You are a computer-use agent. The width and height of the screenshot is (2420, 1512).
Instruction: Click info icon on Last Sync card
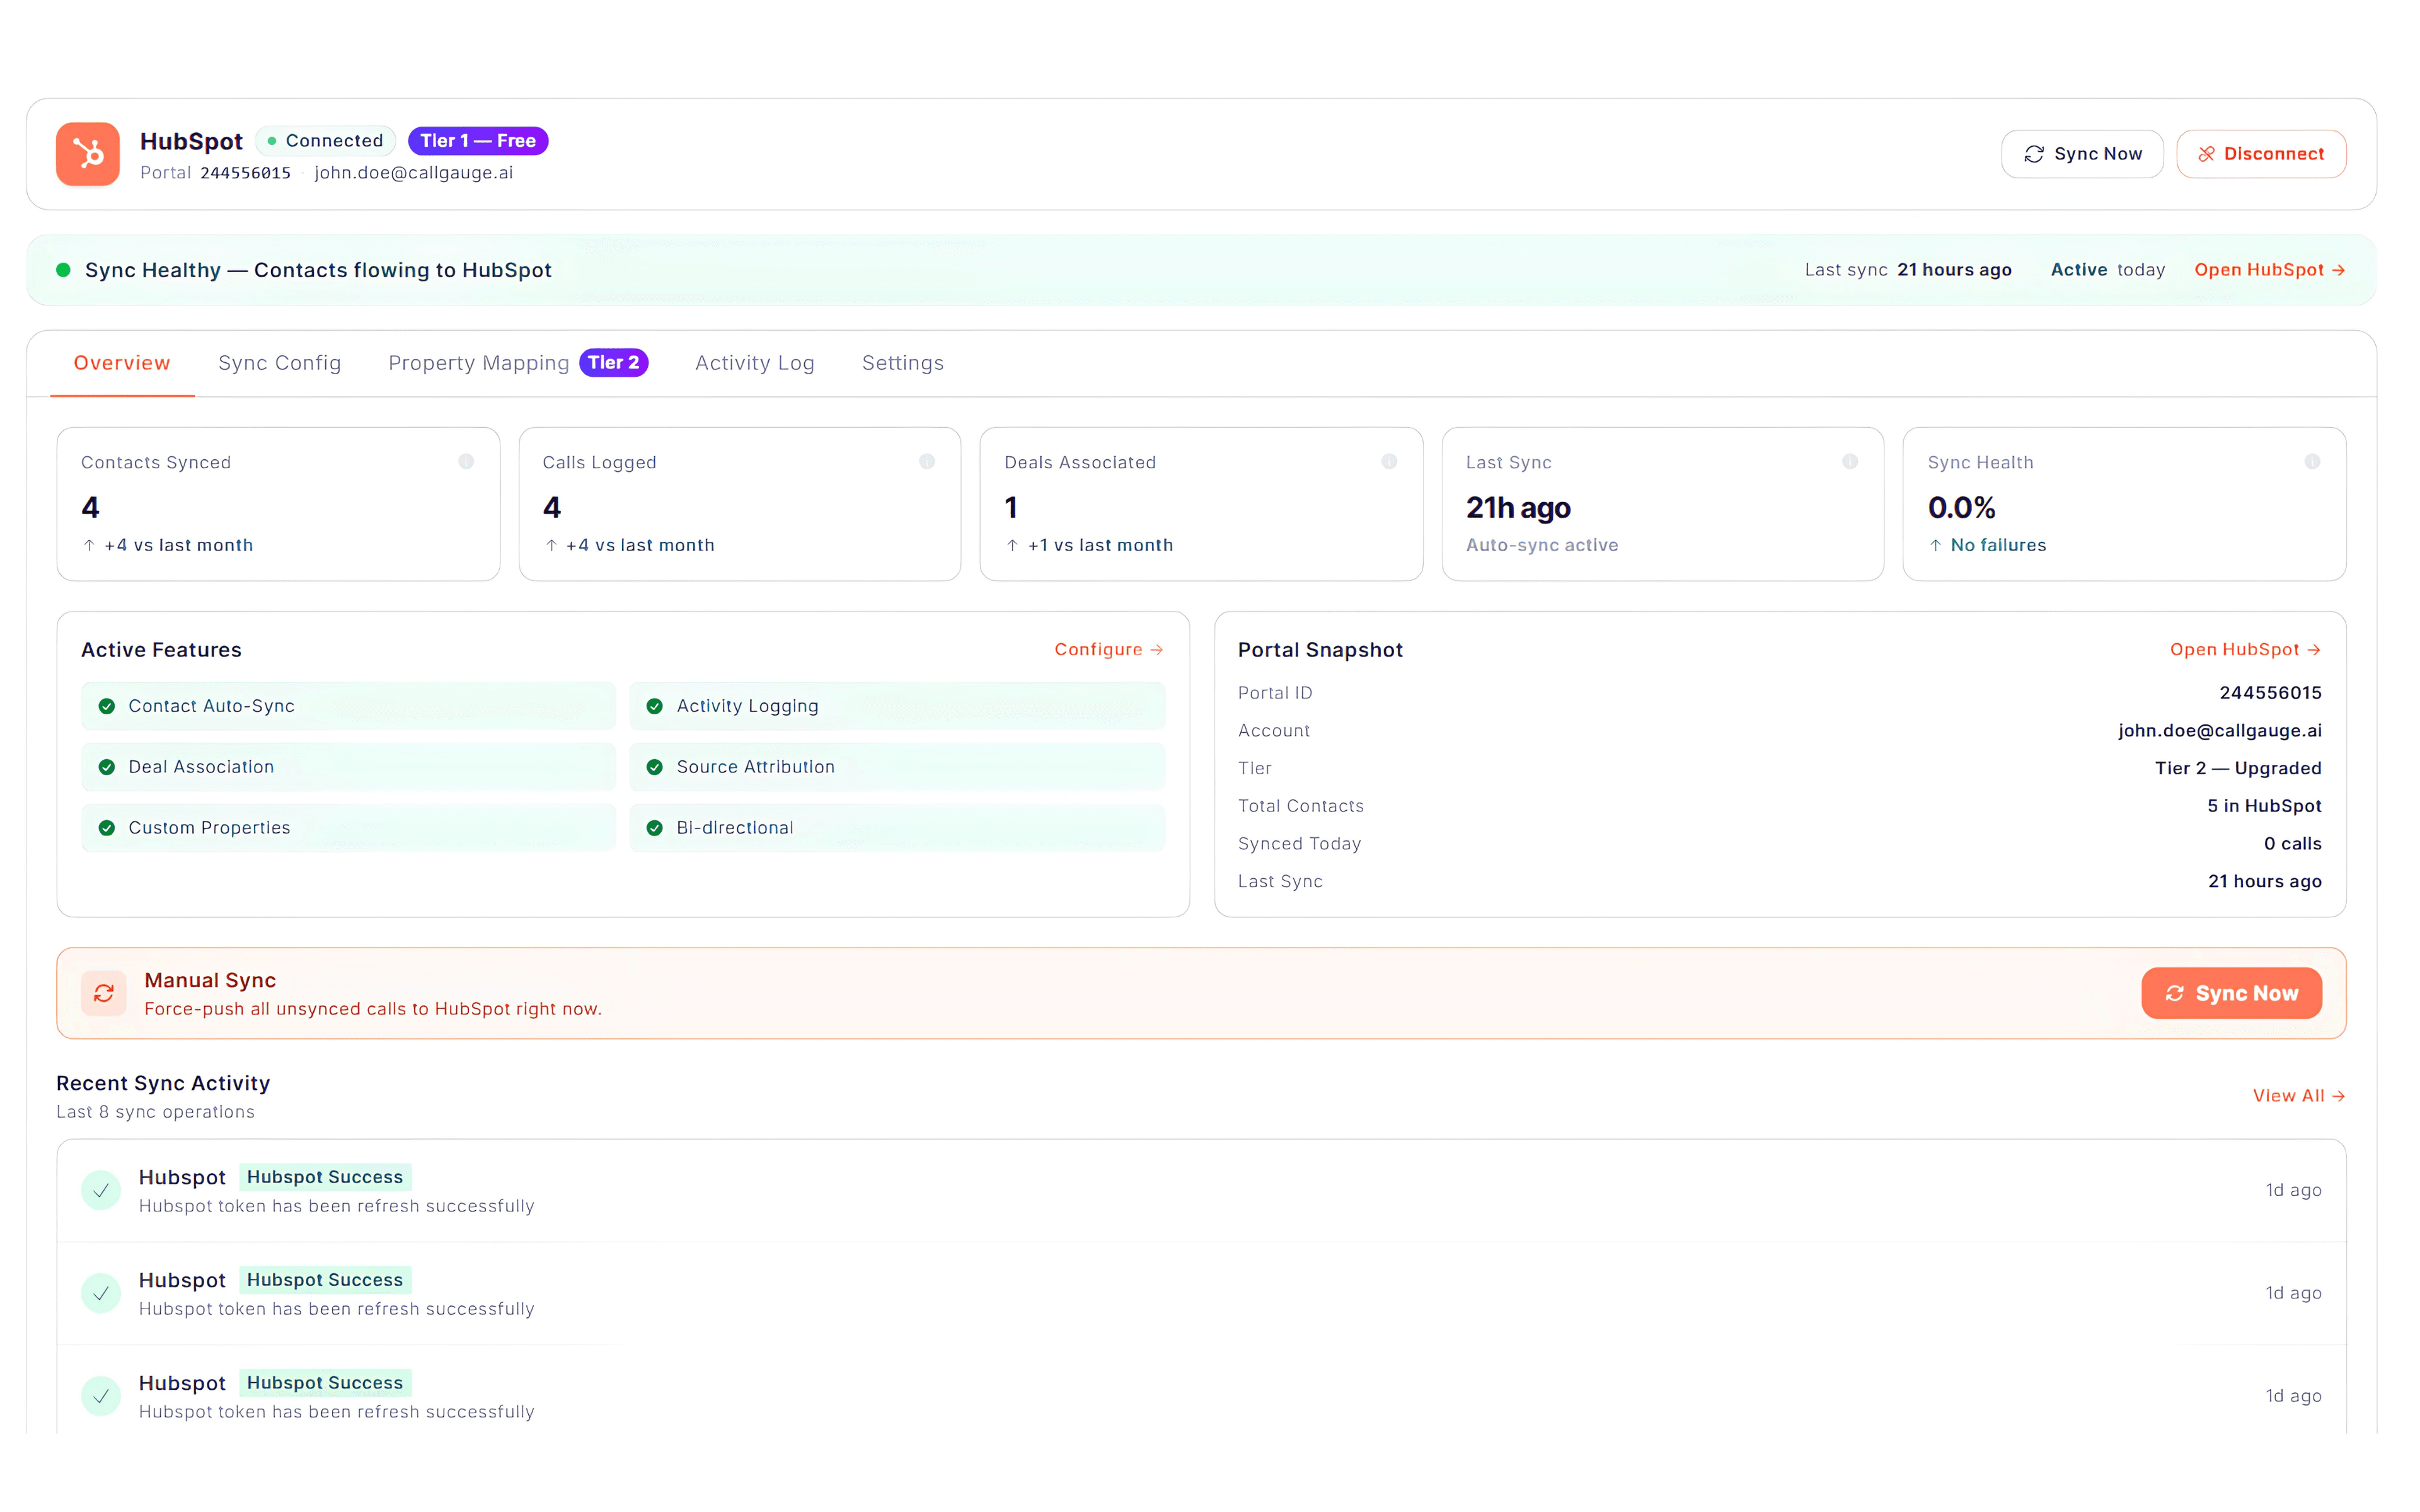tap(1849, 461)
